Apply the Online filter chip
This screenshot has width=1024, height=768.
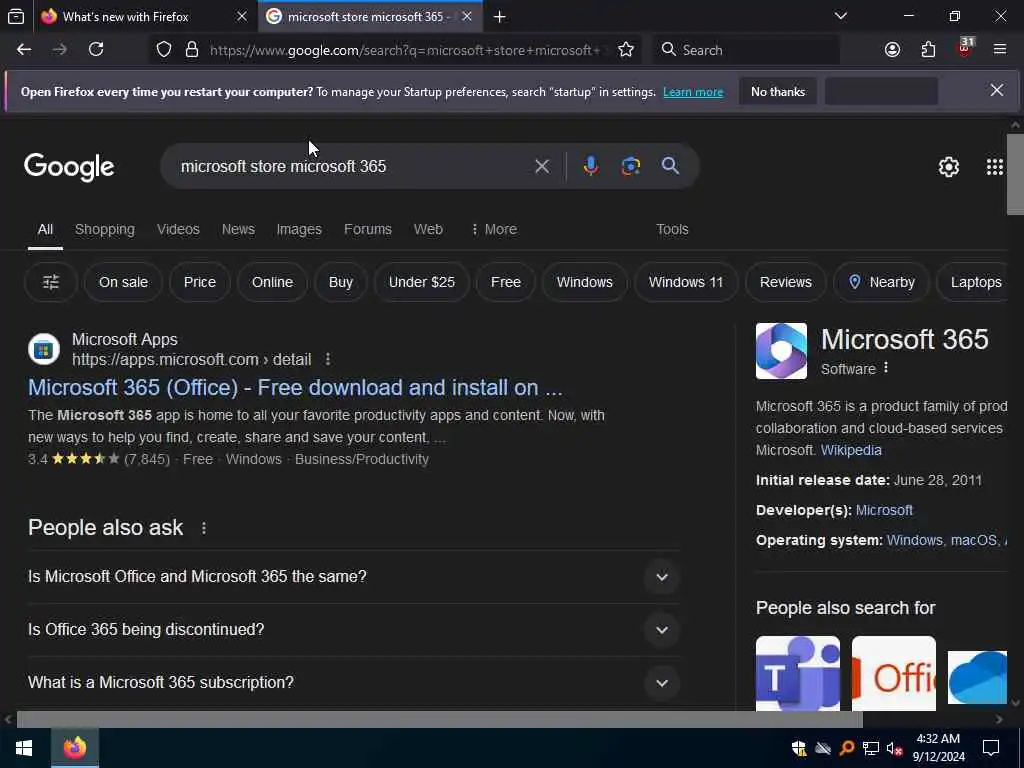pyautogui.click(x=272, y=282)
